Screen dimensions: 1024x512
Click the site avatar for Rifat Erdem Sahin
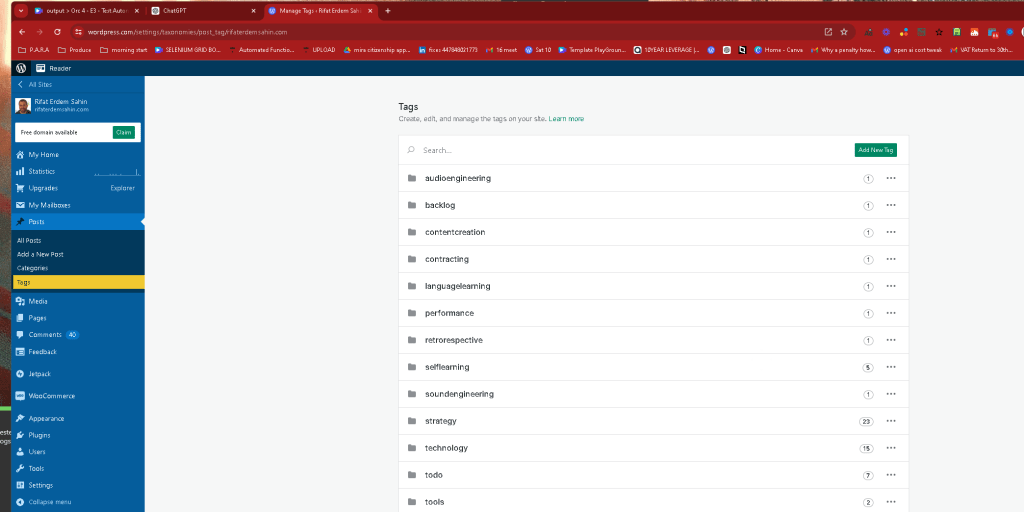[23, 105]
